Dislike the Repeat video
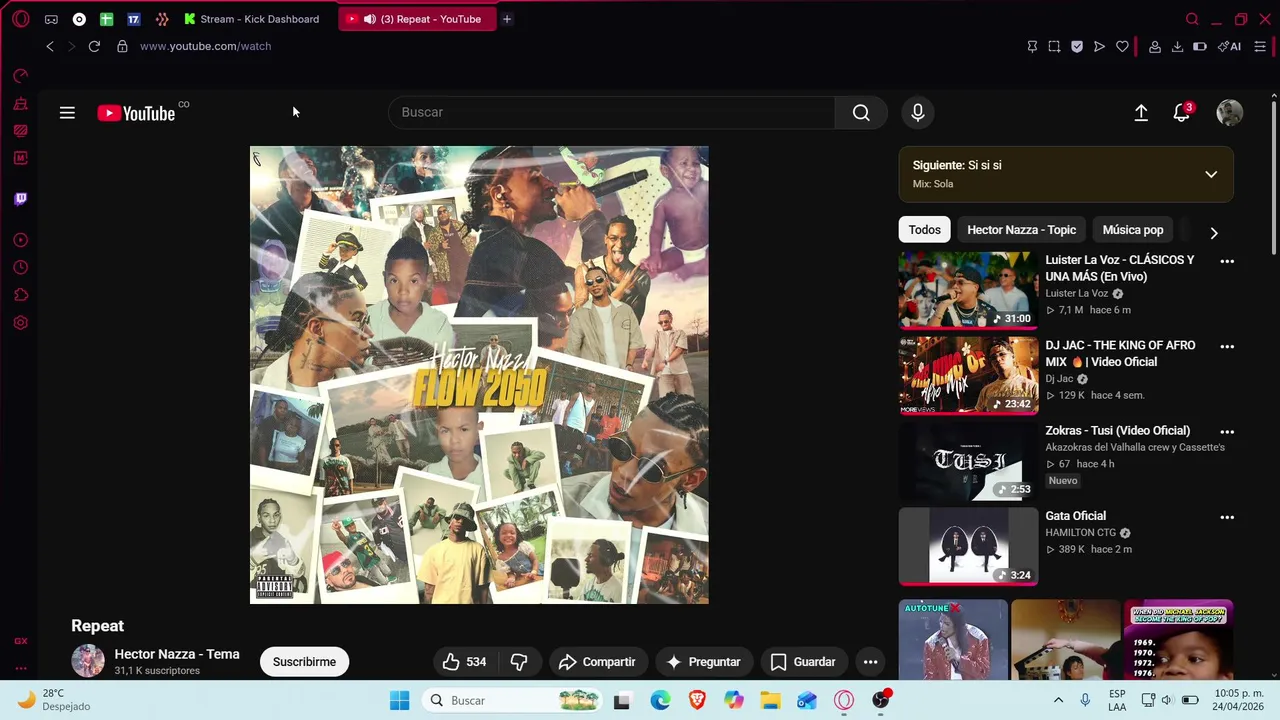 (519, 662)
